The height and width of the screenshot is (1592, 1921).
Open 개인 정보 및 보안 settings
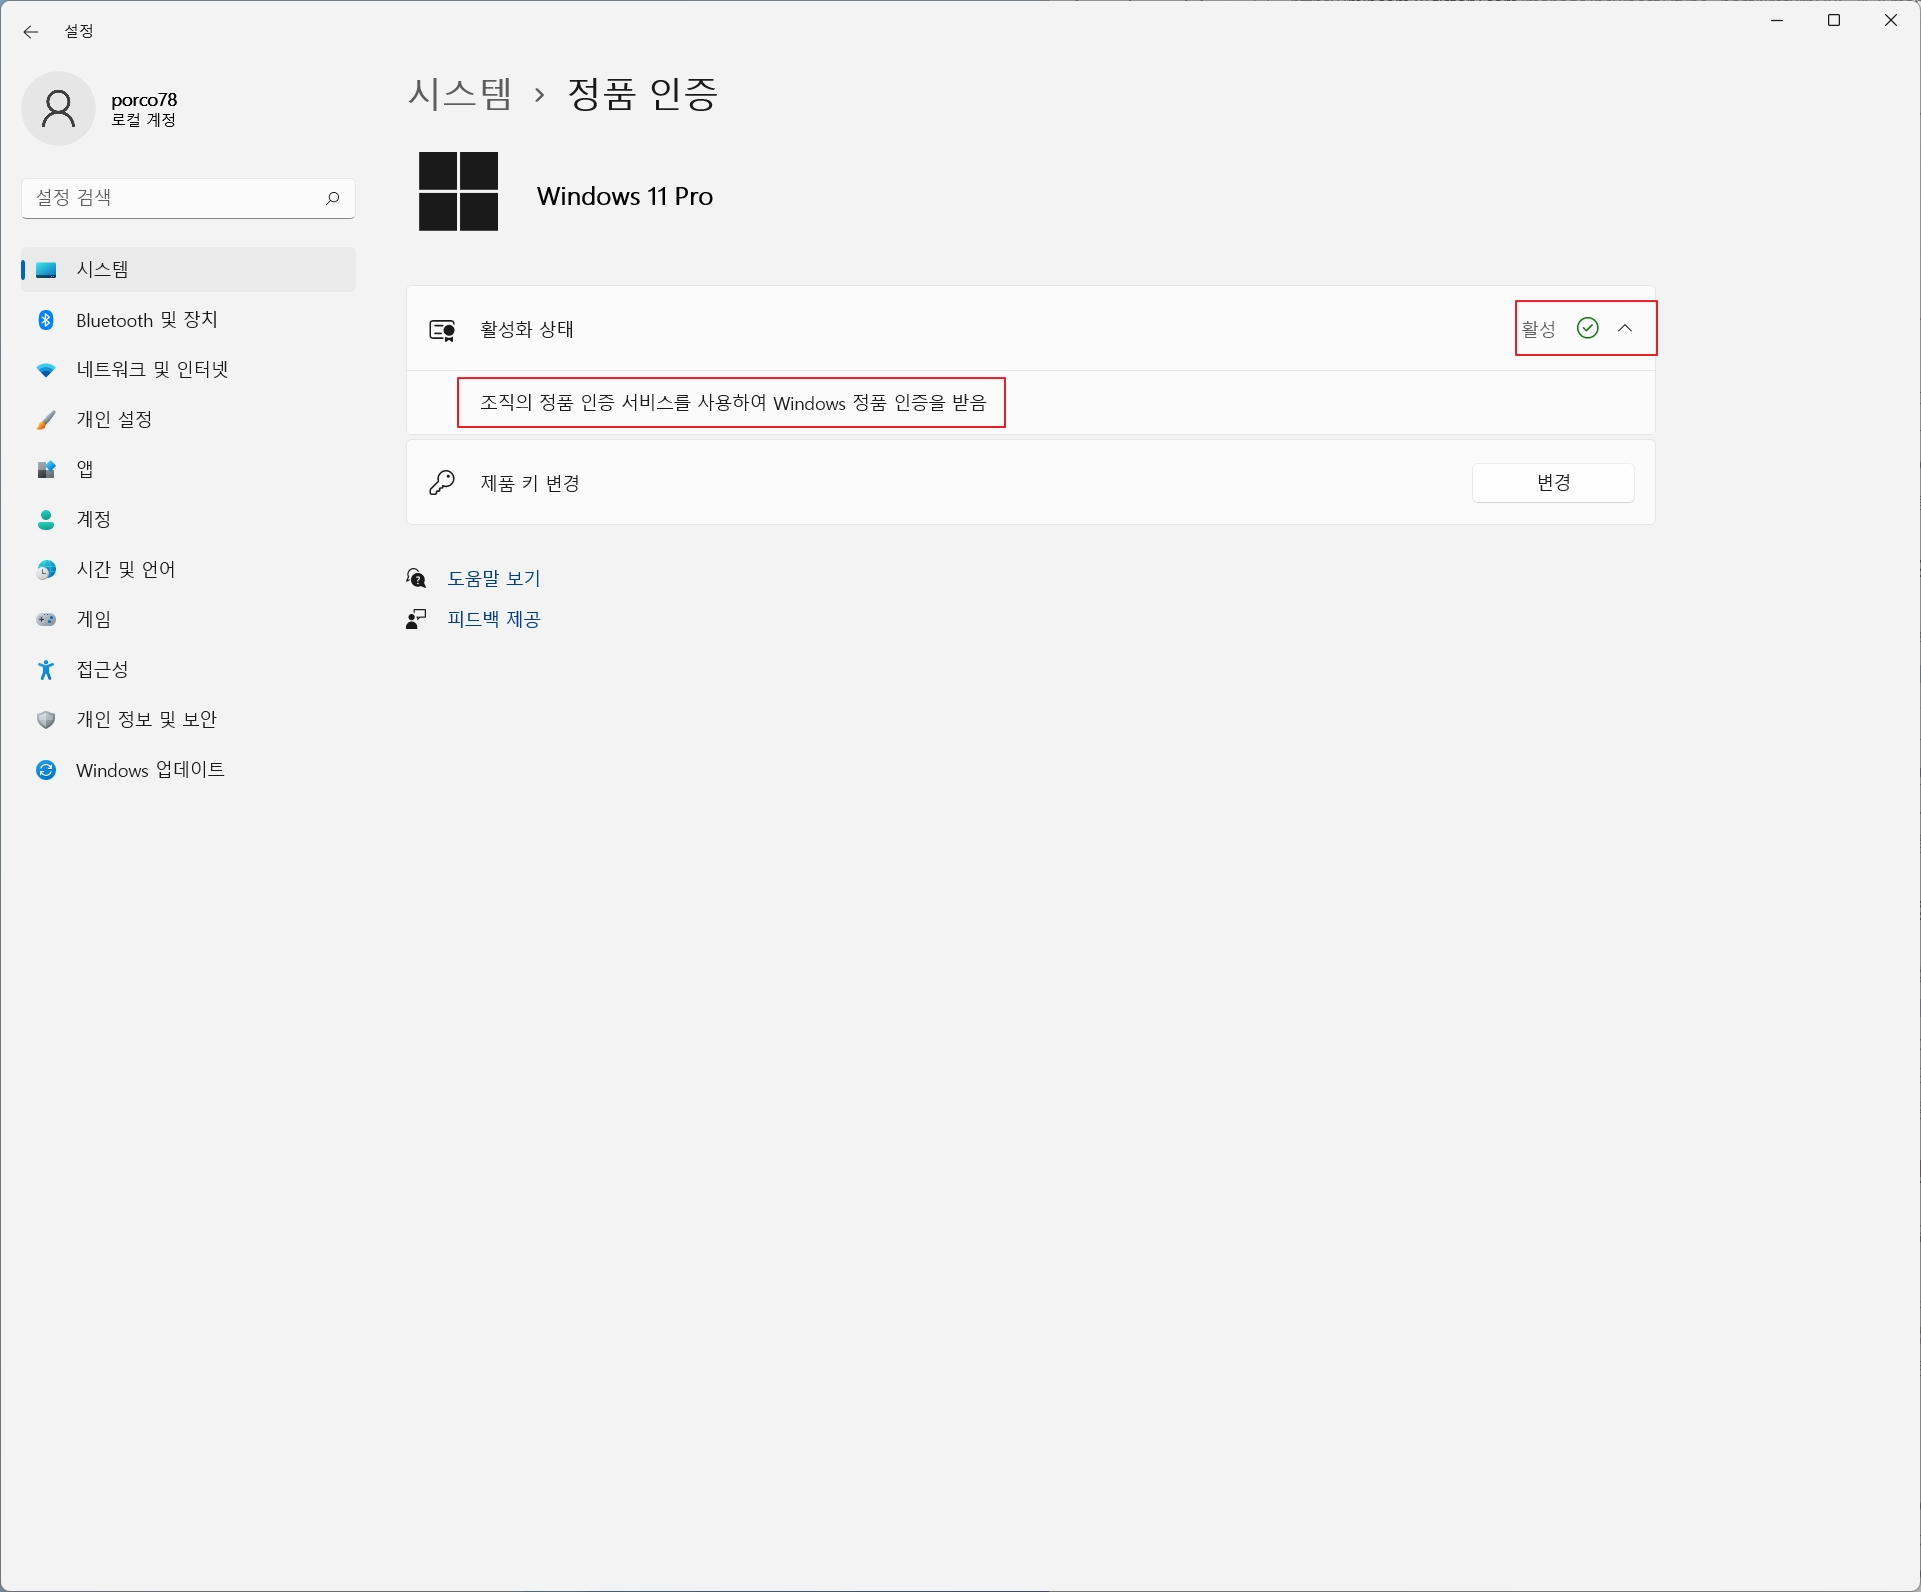(188, 720)
